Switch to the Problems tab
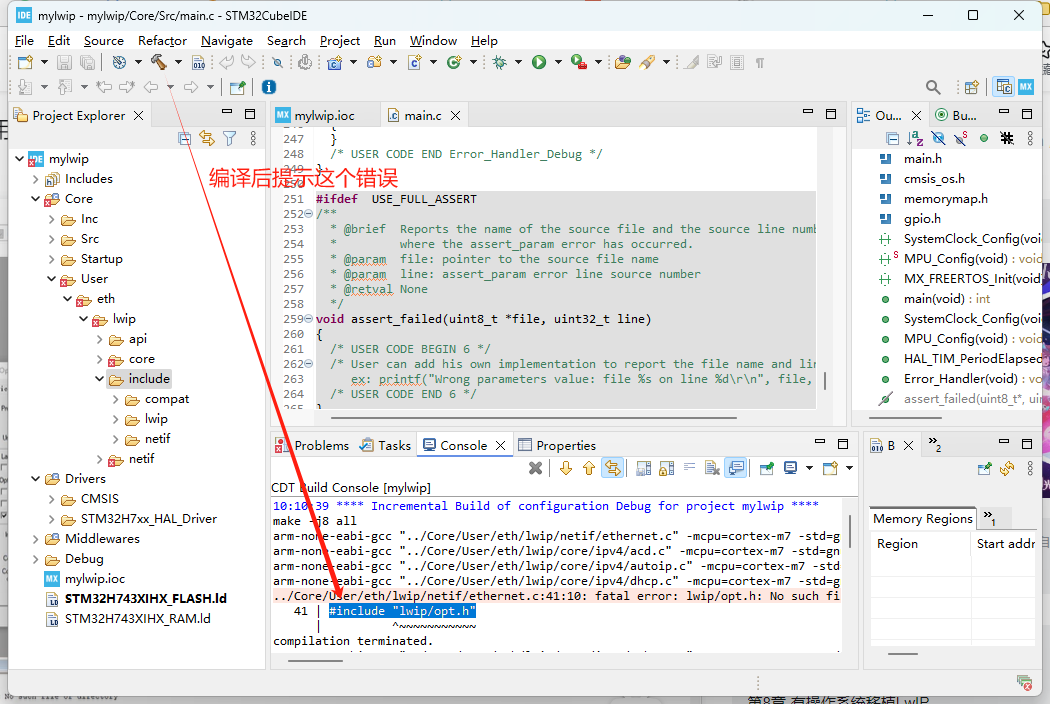 pyautogui.click(x=321, y=445)
